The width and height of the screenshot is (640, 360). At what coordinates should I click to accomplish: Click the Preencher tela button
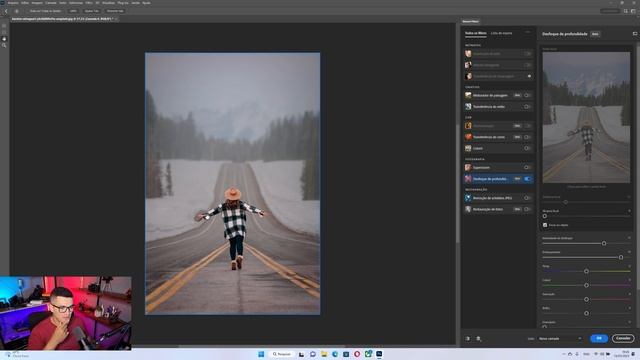tap(115, 11)
